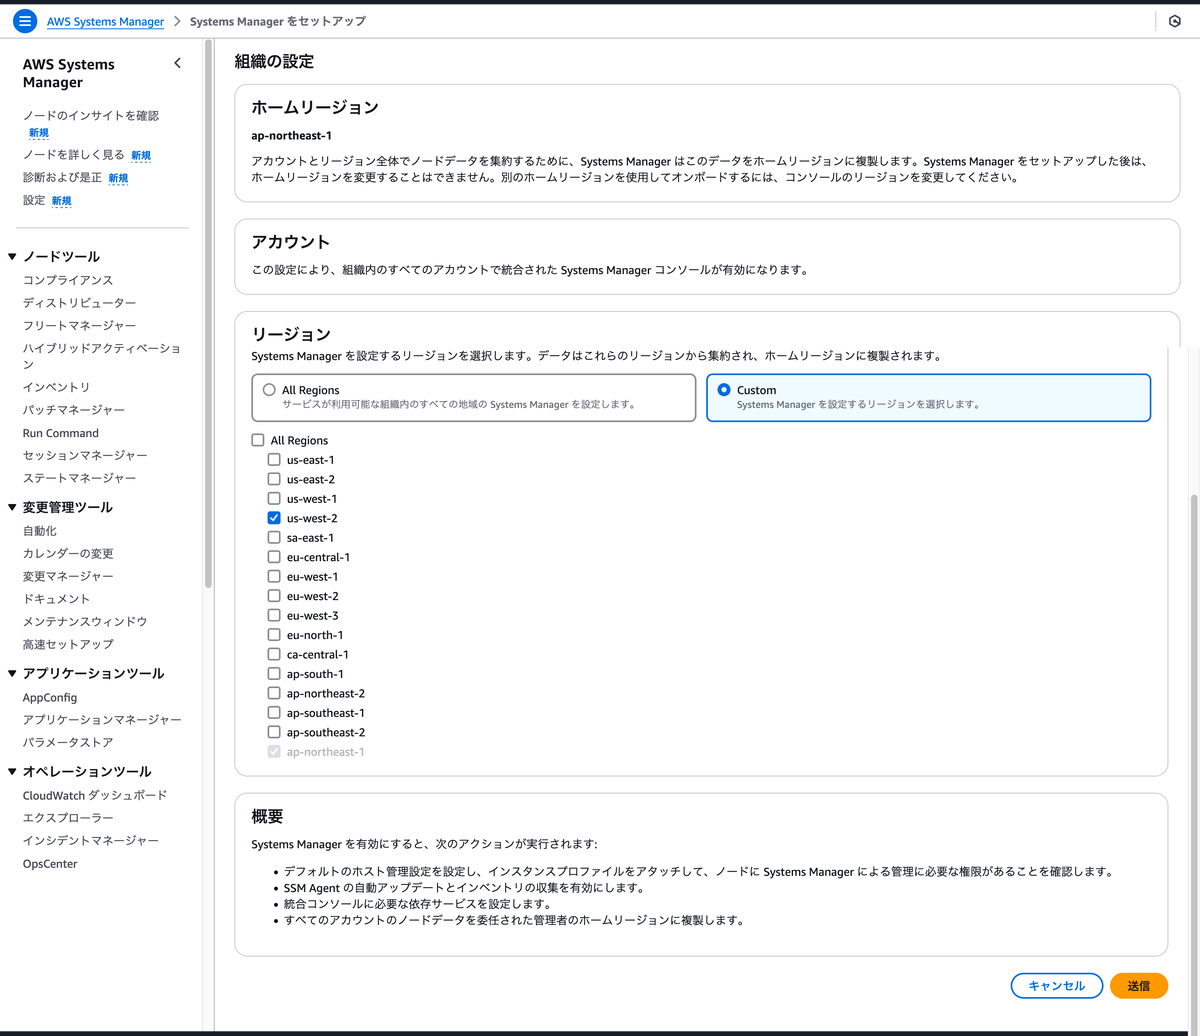
Task: Open the hamburger navigation menu icon
Action: coord(26,21)
